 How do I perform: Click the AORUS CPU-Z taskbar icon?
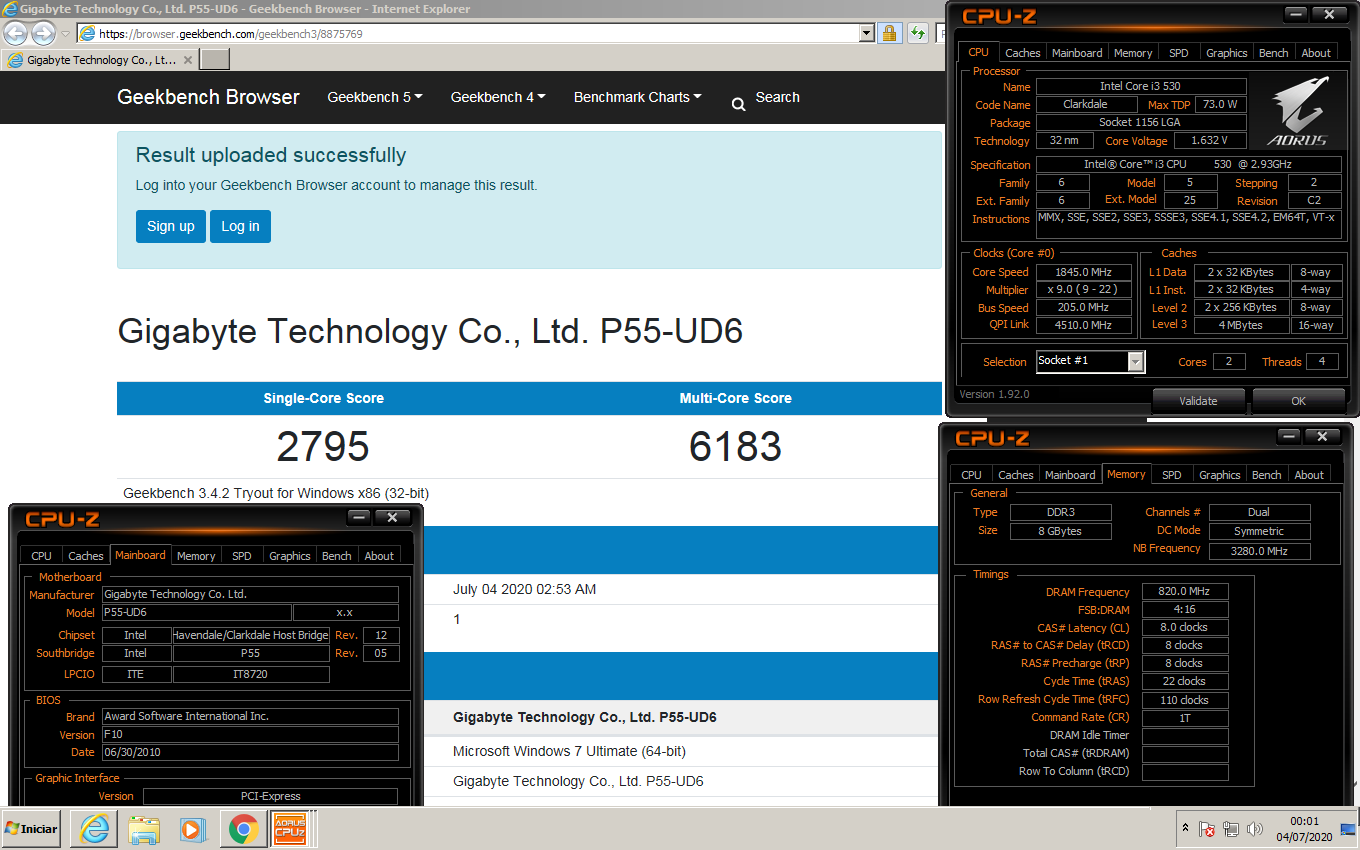[290, 829]
